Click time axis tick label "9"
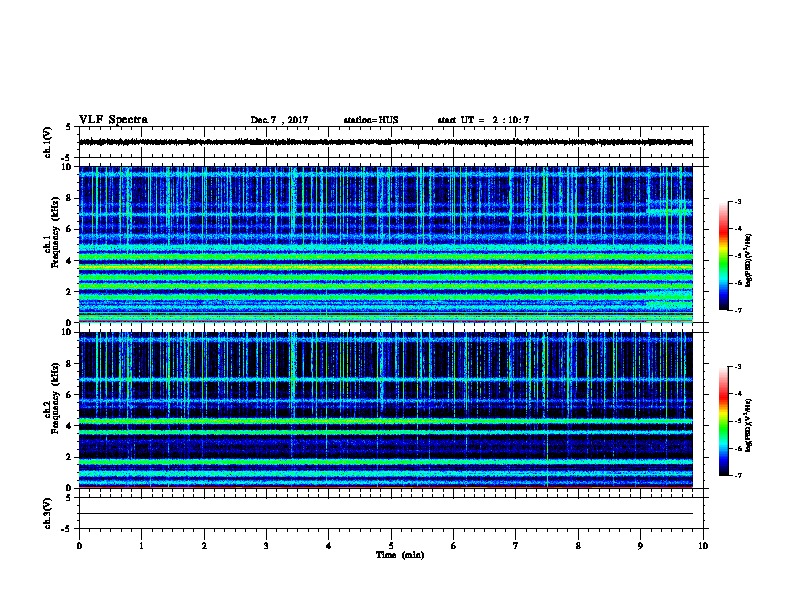This screenshot has width=792, height=612. click(x=640, y=546)
